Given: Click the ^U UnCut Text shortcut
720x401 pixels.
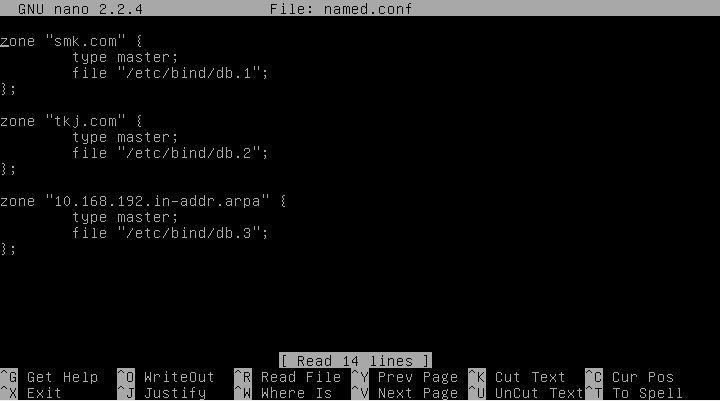Looking at the screenshot, I should pos(526,393).
